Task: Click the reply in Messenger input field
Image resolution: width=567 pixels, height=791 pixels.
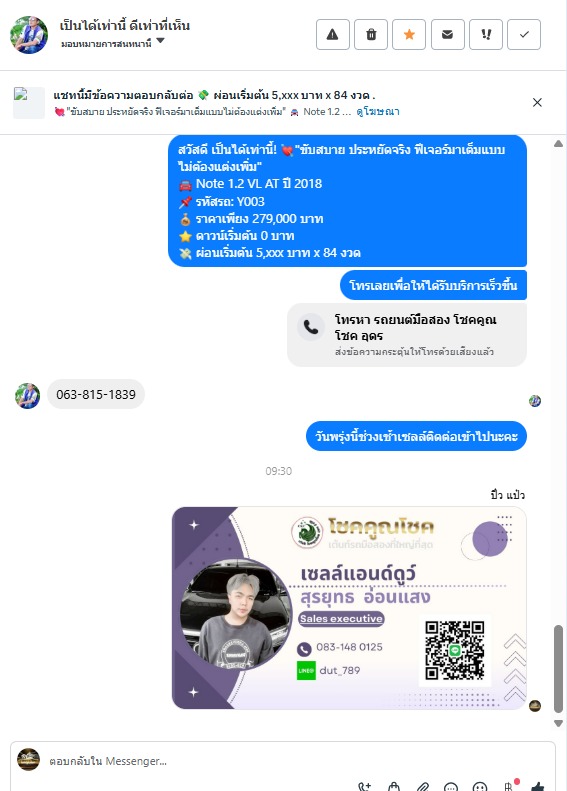Action: (x=282, y=761)
